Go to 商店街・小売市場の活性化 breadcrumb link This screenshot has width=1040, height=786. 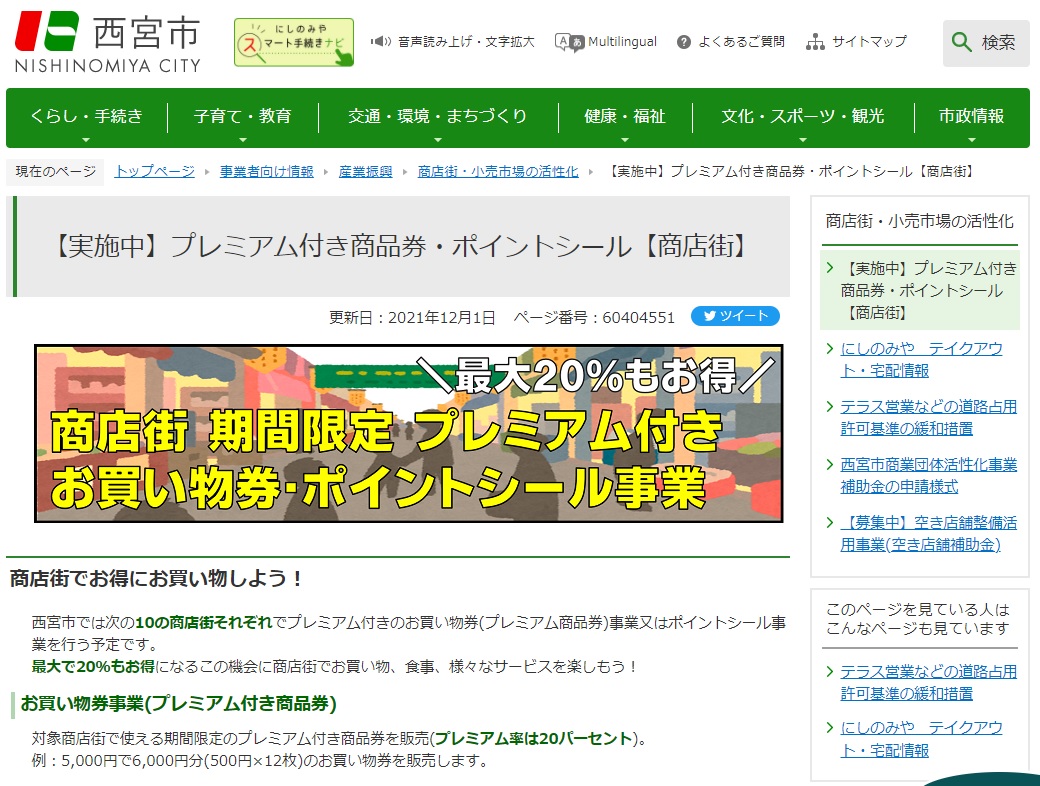coord(498,172)
